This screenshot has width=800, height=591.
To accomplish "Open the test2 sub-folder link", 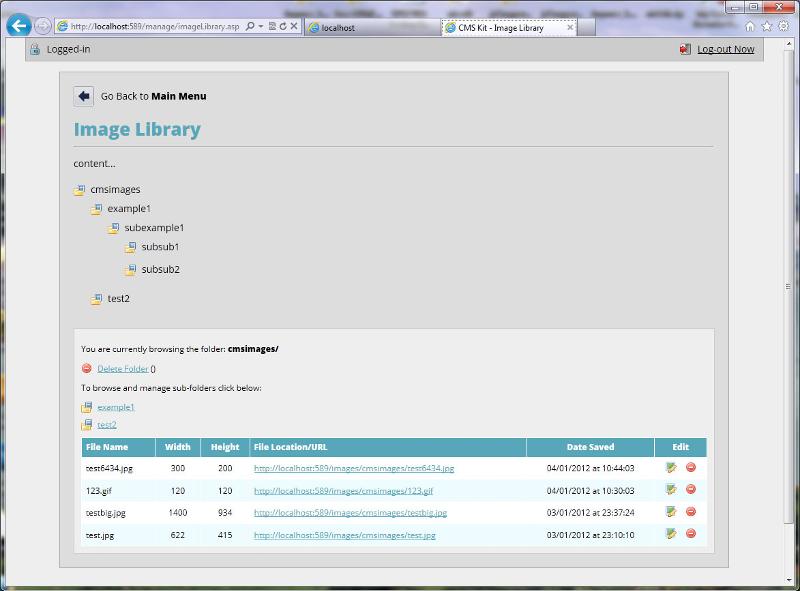I will (x=107, y=425).
